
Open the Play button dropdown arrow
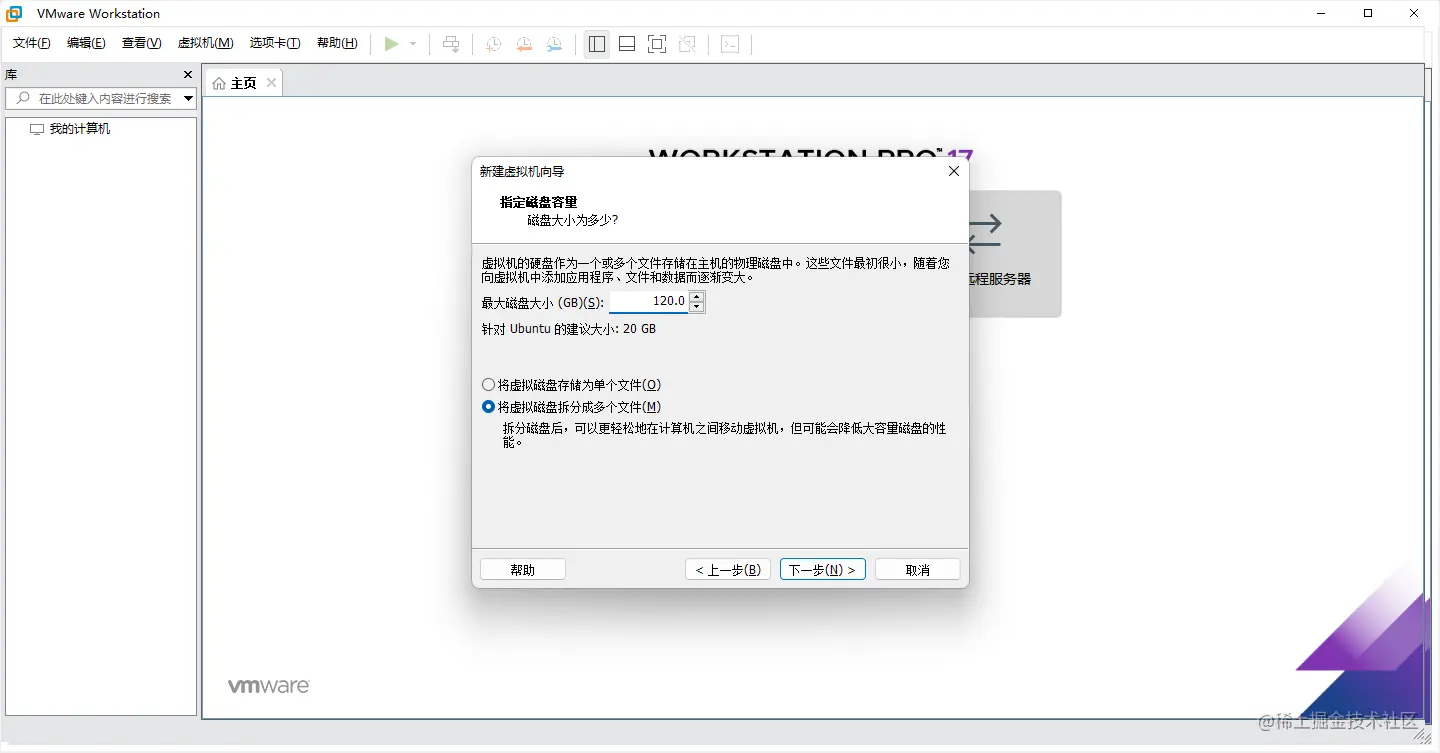(412, 43)
